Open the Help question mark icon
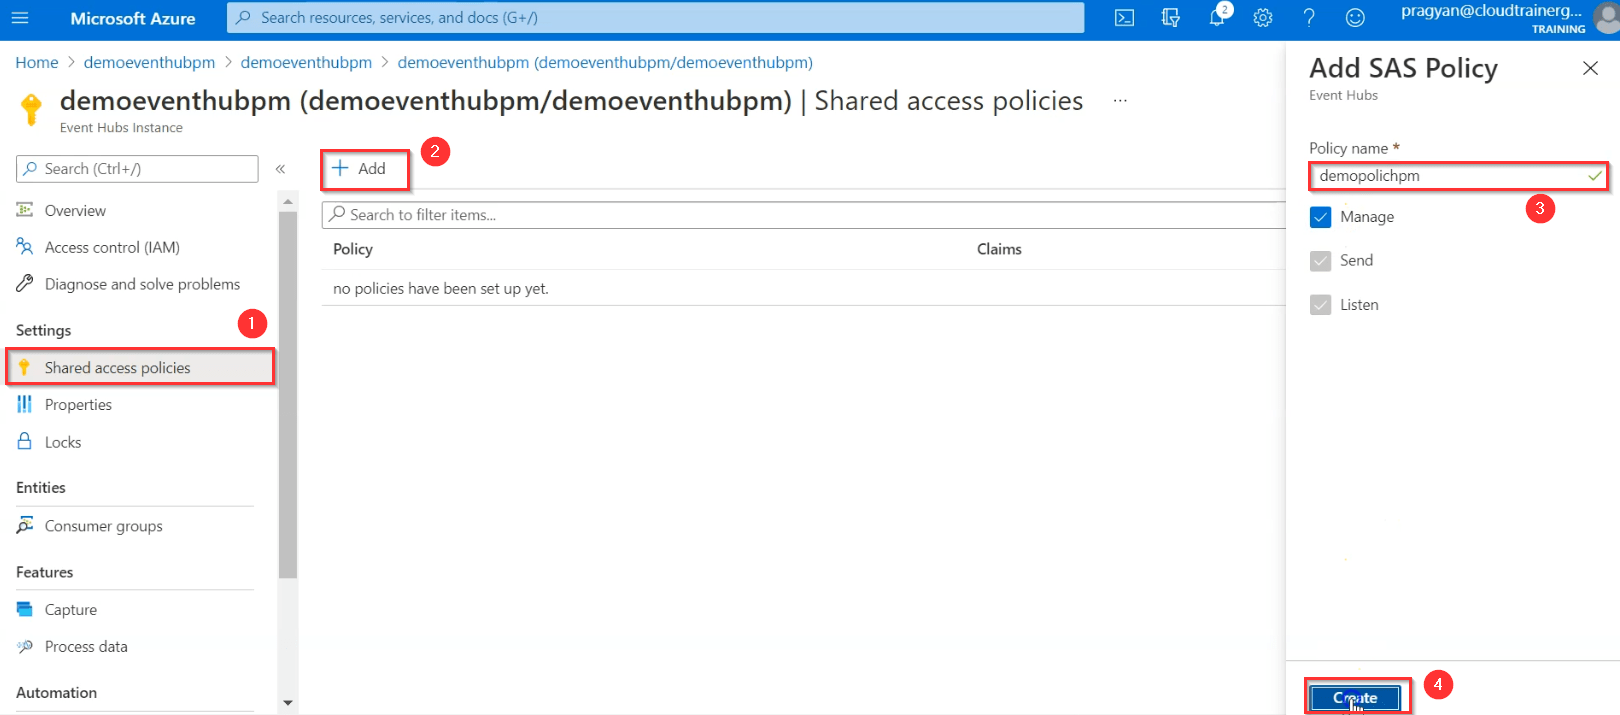 [x=1309, y=18]
